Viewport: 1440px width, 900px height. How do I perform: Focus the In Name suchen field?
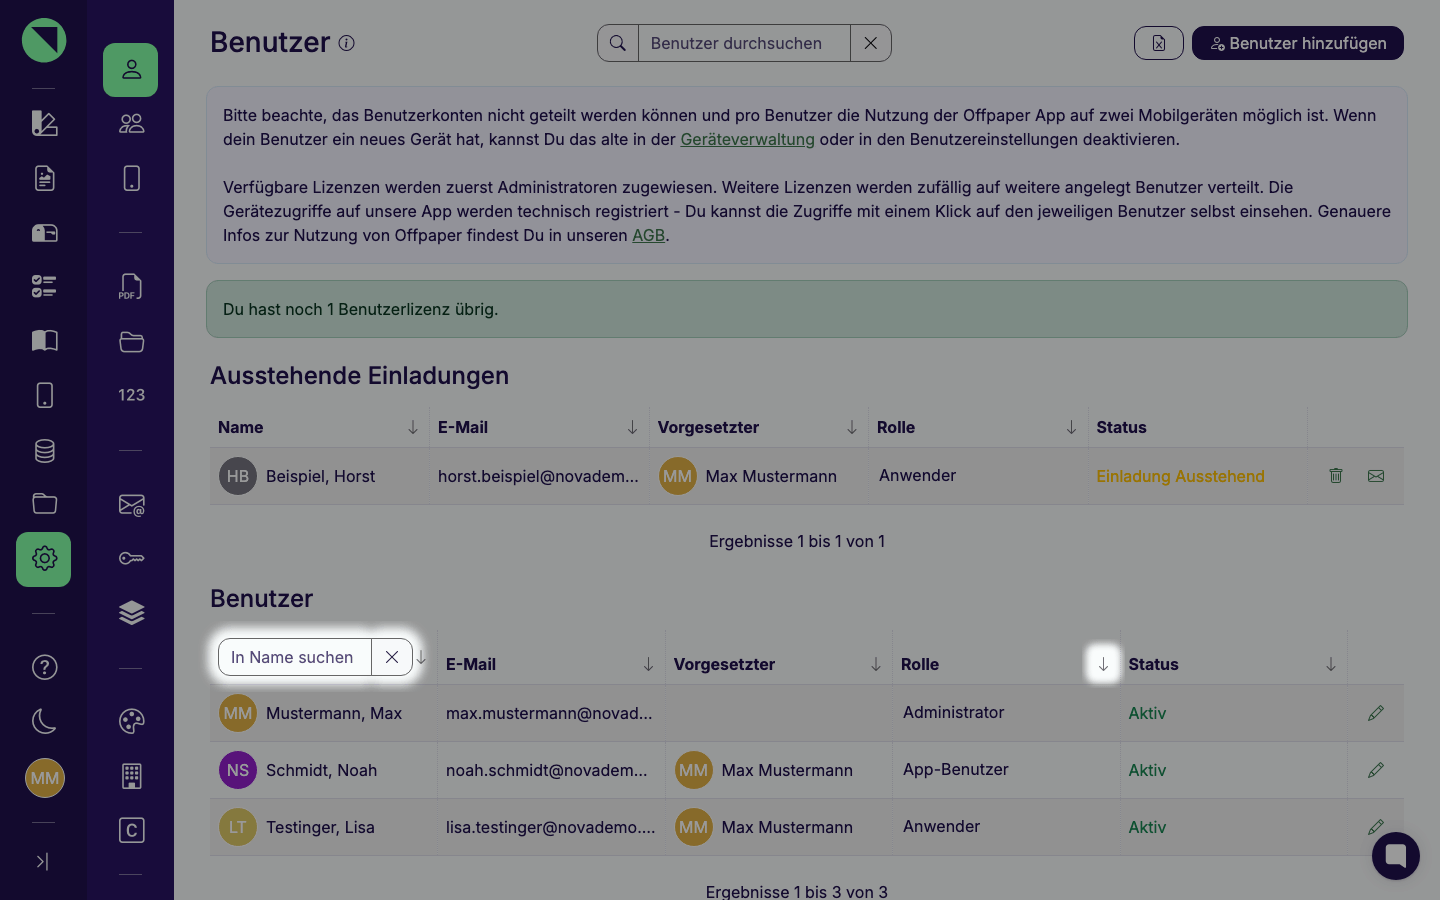294,657
